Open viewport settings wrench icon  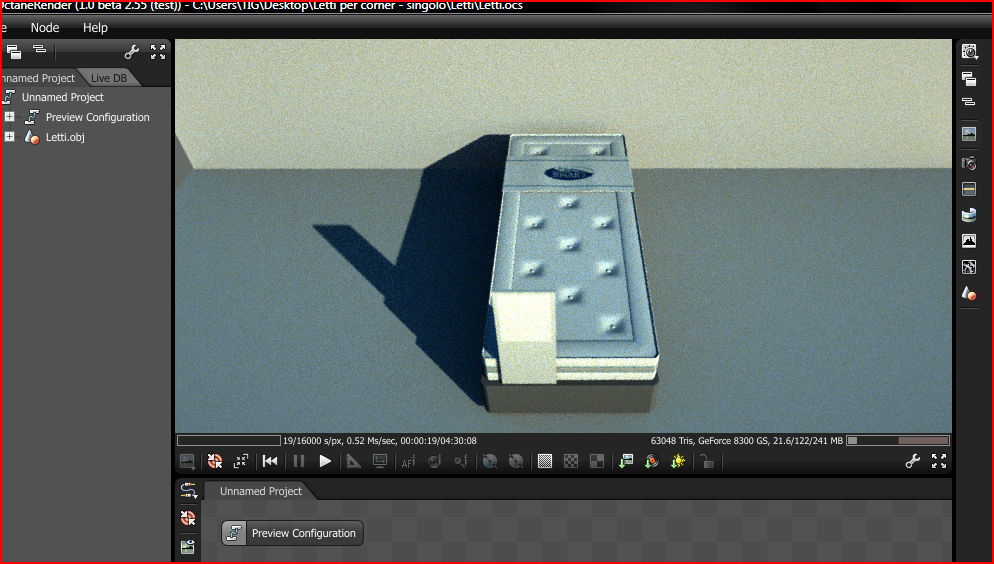[913, 461]
